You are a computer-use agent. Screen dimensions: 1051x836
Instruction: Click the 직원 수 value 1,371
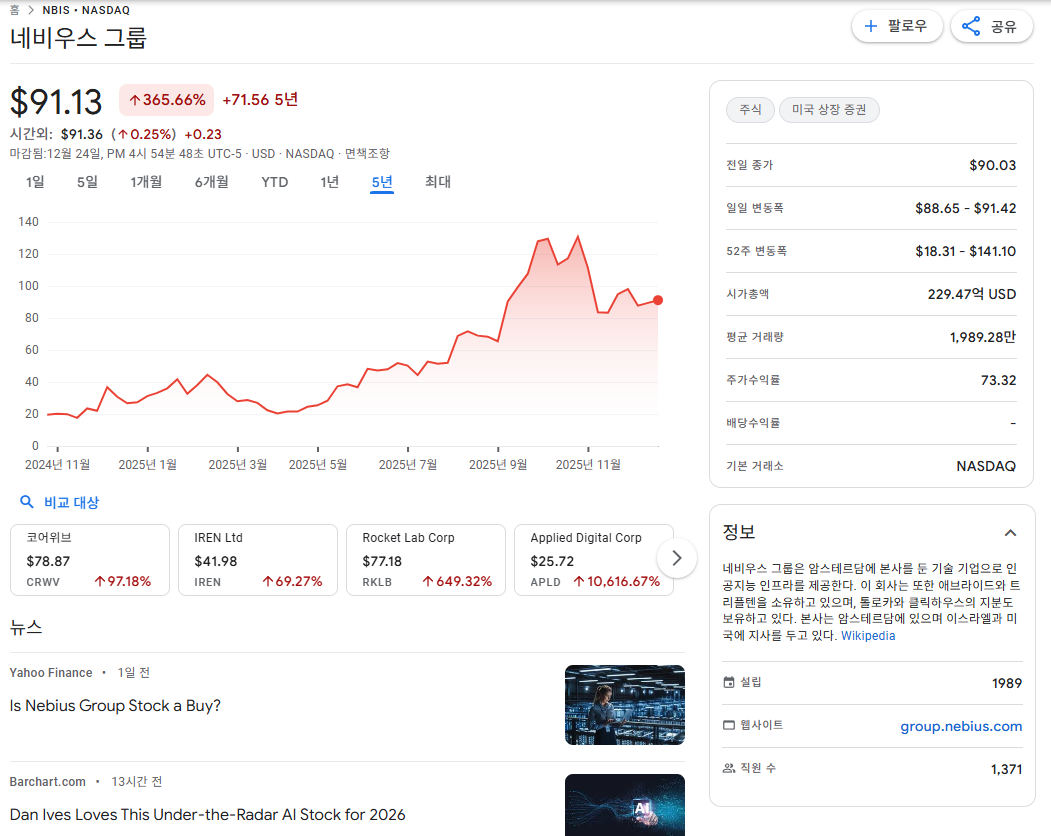tap(1007, 769)
